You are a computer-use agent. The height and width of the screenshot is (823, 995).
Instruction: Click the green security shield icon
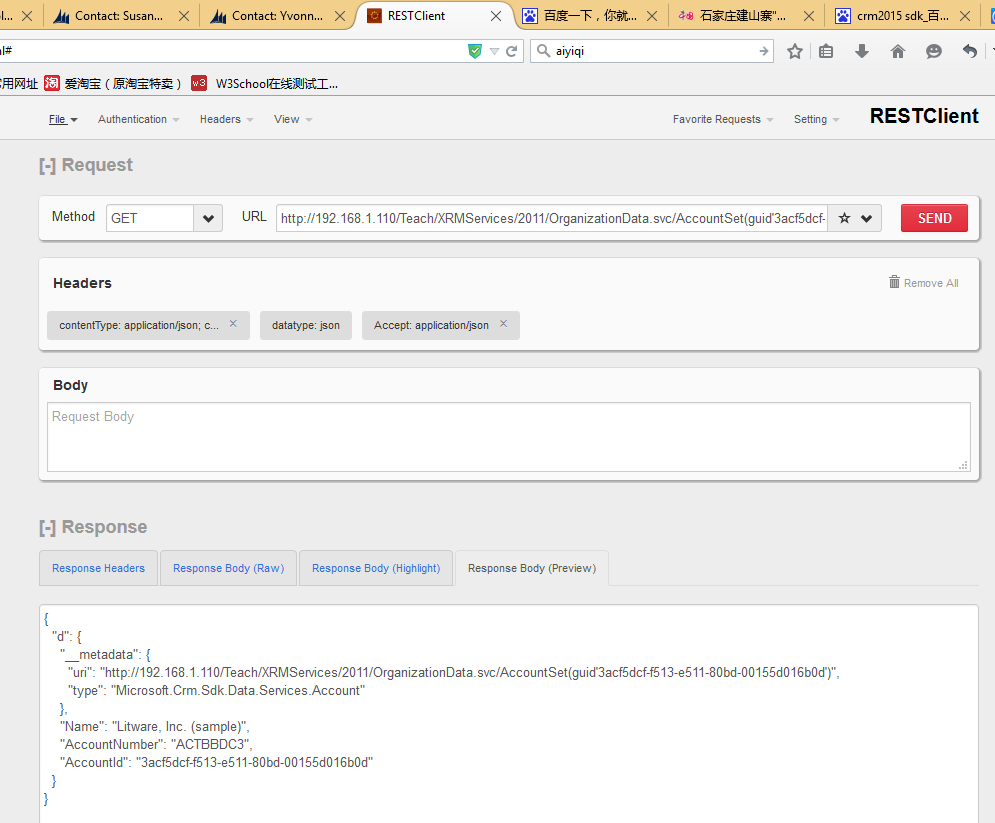475,51
